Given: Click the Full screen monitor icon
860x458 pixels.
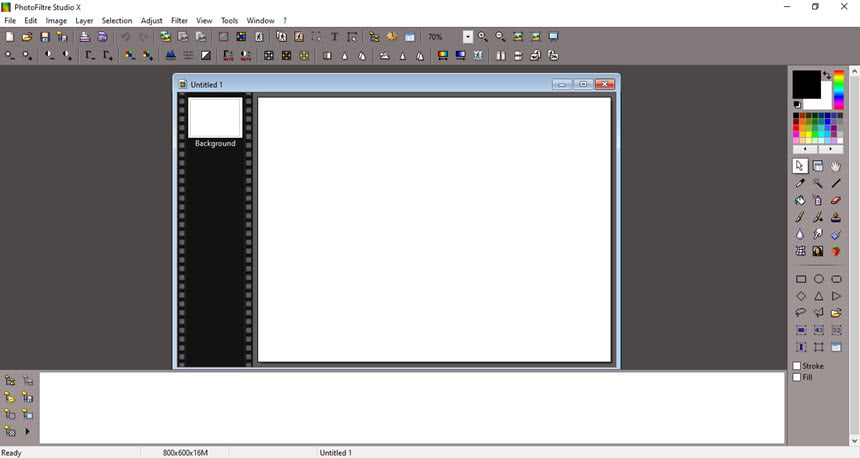Looking at the screenshot, I should (x=553, y=37).
